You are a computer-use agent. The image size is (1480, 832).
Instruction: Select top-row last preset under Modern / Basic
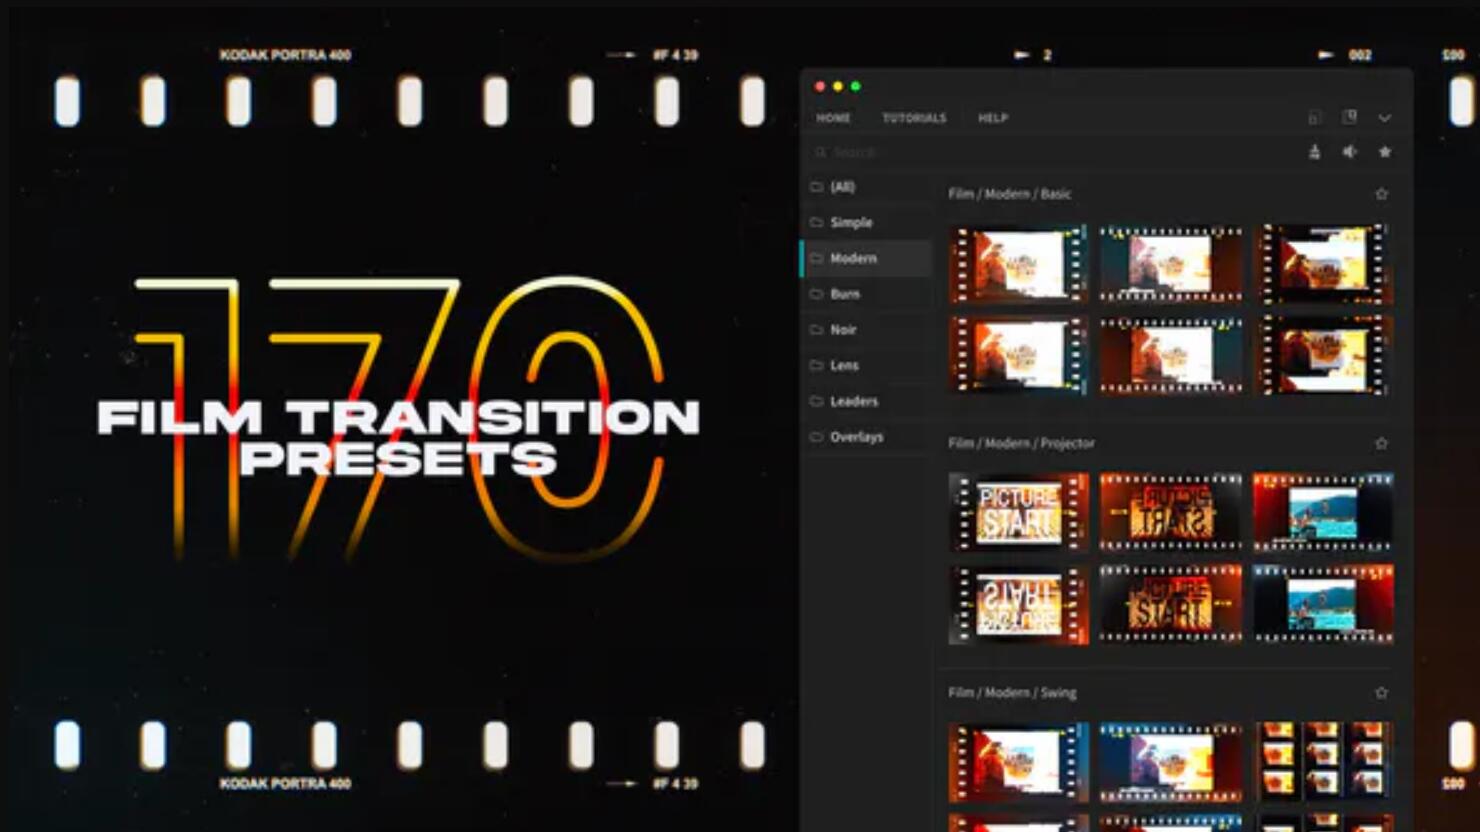[x=1323, y=264]
